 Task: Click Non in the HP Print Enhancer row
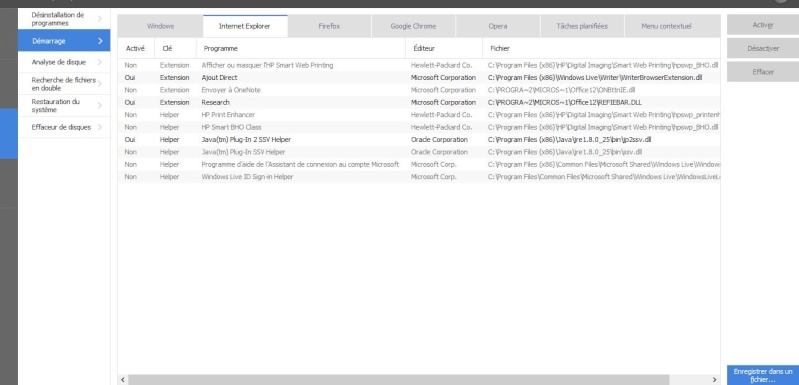pyautogui.click(x=130, y=115)
